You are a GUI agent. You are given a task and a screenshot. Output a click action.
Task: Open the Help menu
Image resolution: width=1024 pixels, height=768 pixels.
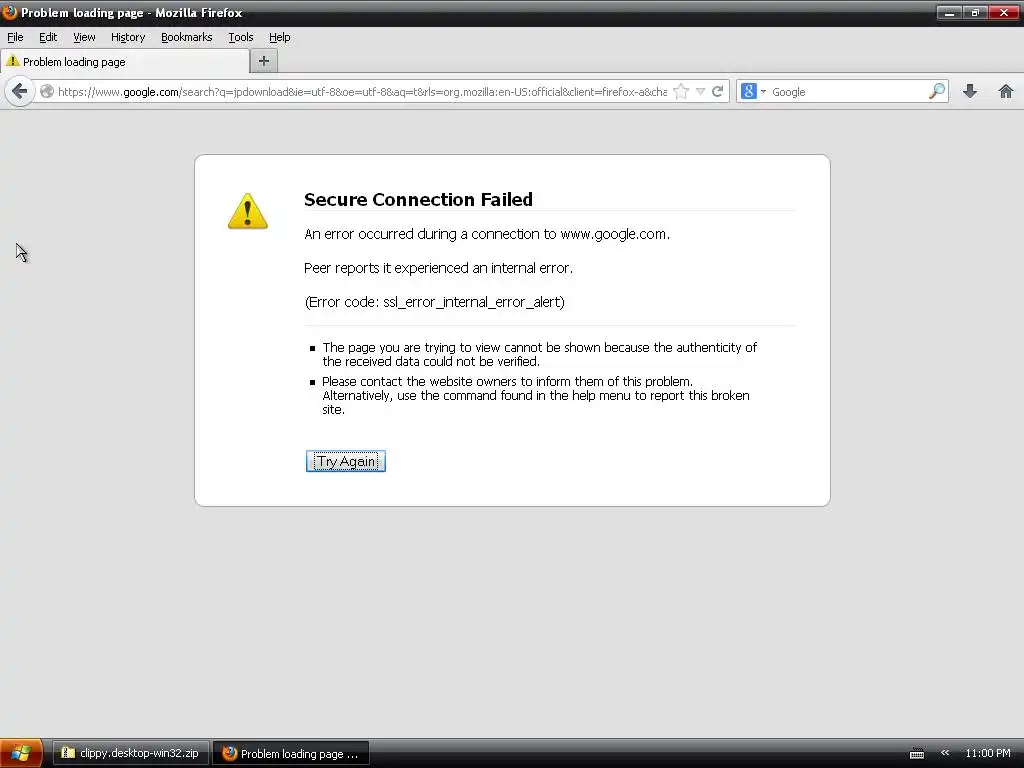click(280, 37)
